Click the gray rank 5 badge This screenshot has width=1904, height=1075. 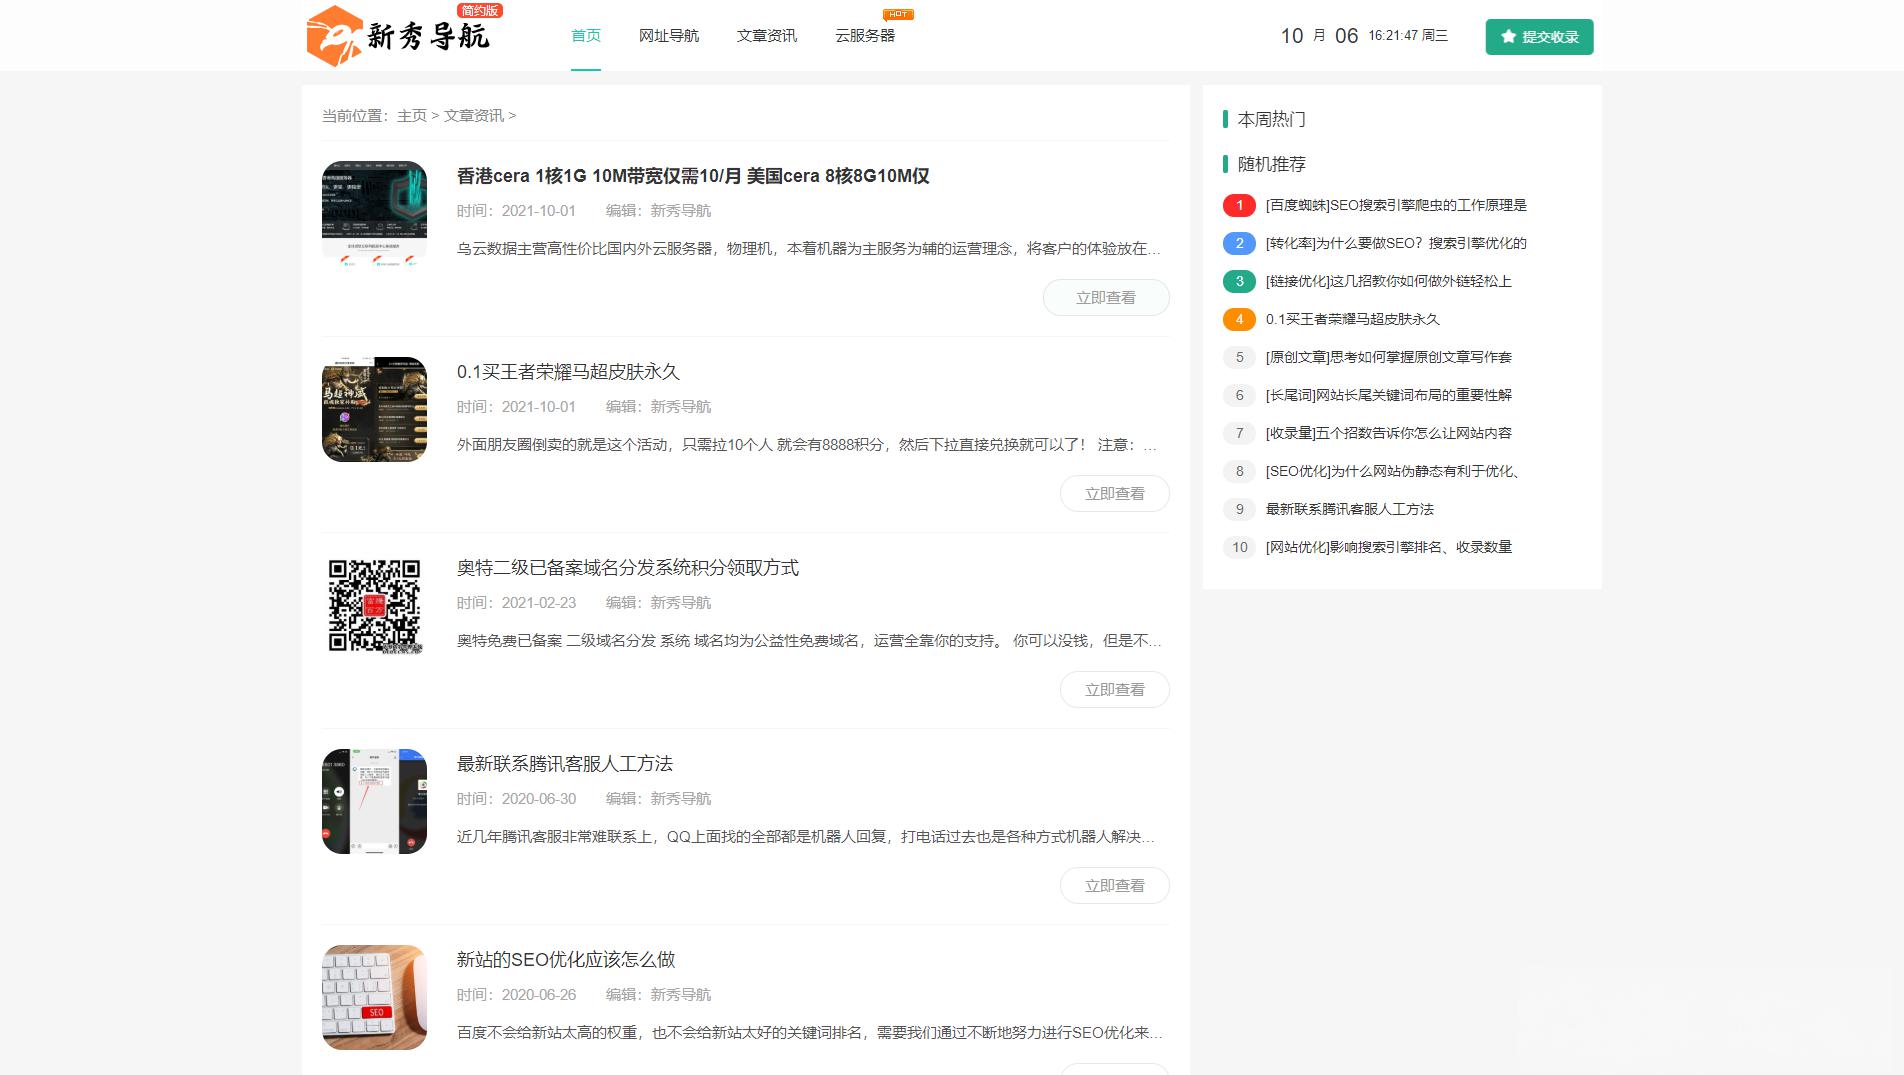[1239, 357]
